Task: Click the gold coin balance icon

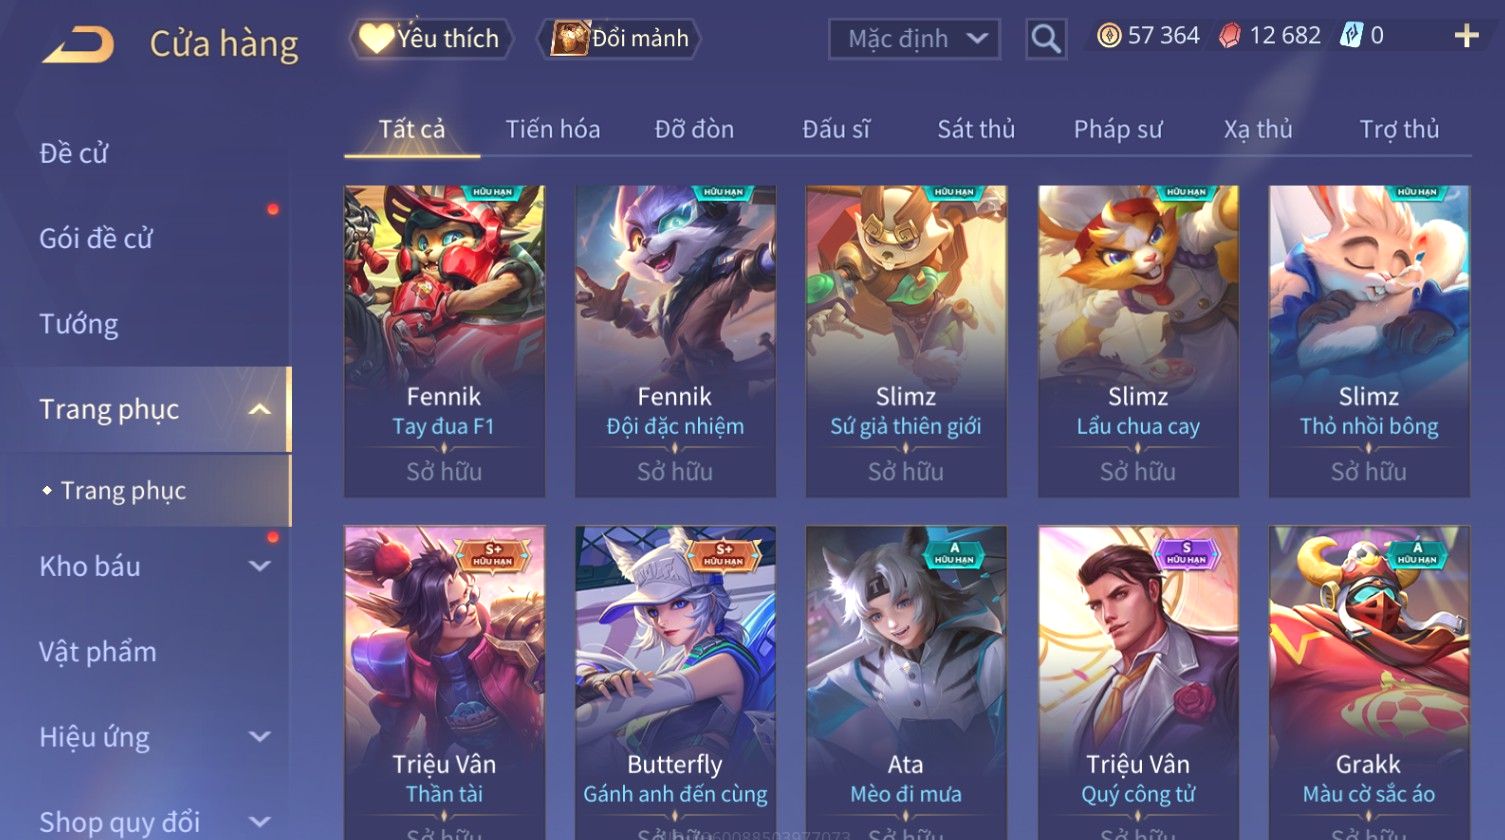Action: click(x=1109, y=36)
